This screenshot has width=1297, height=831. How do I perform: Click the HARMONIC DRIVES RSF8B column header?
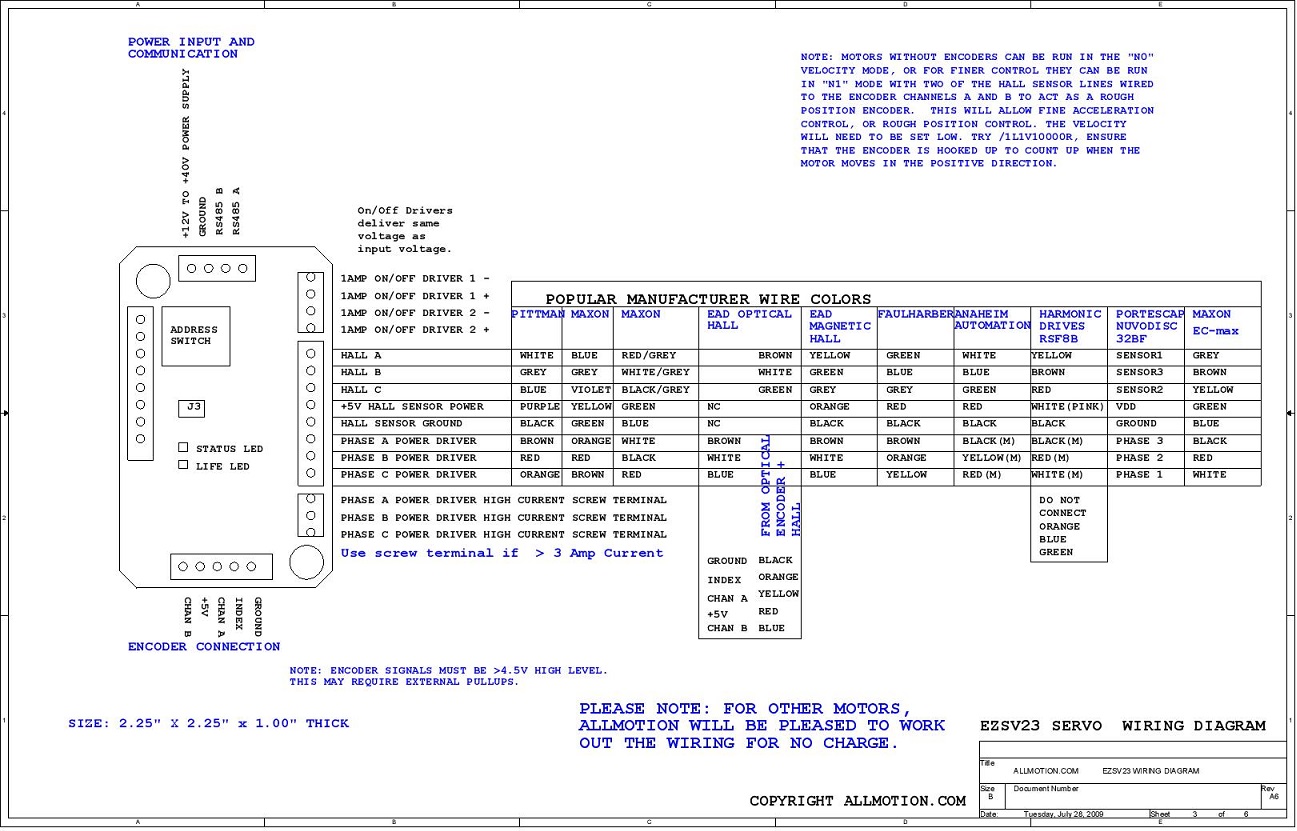pos(1070,327)
